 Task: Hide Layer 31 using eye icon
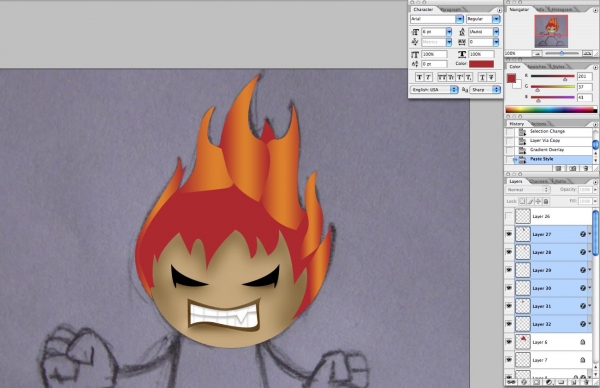[509, 306]
